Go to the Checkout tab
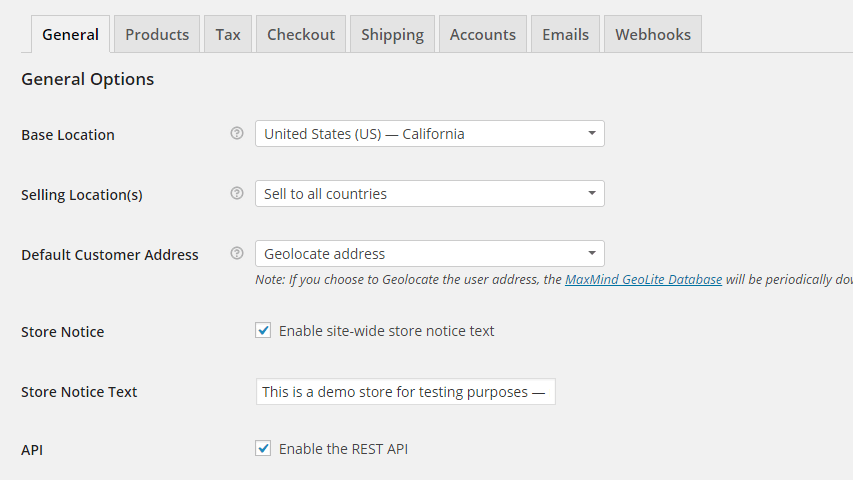Screen dimensions: 853x480 point(301,34)
